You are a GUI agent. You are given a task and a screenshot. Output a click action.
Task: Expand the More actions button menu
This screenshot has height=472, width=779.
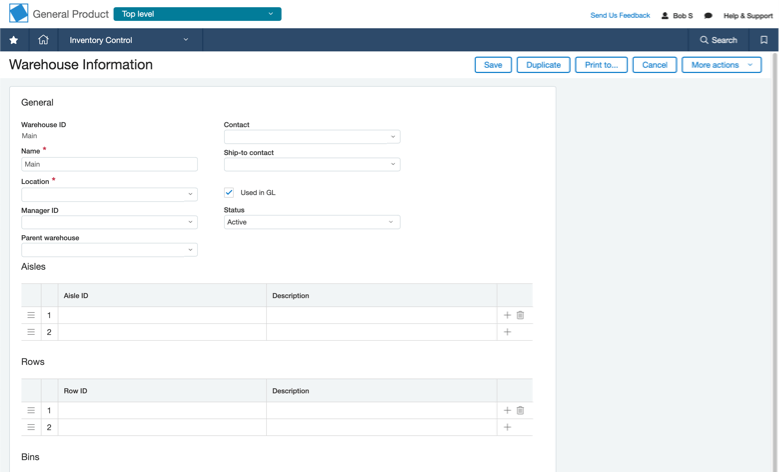pos(721,65)
